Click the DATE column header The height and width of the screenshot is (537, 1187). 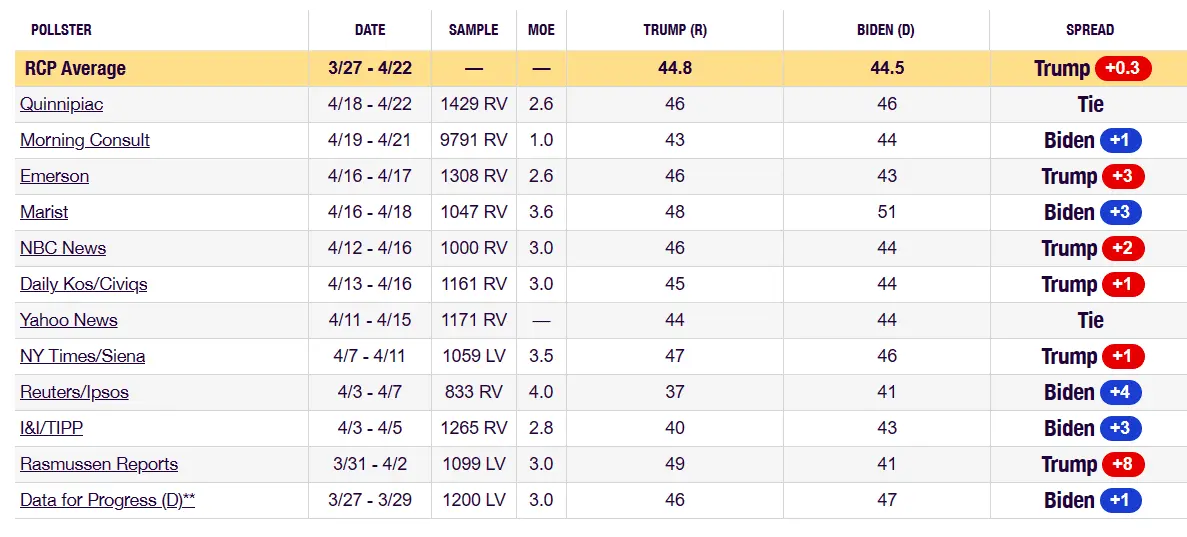370,30
